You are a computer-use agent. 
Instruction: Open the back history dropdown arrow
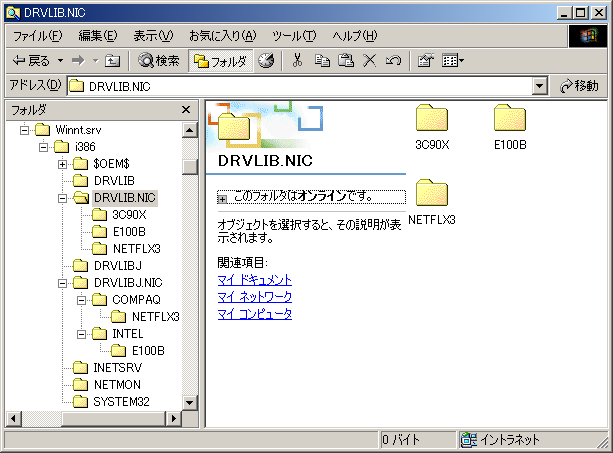(x=60, y=61)
